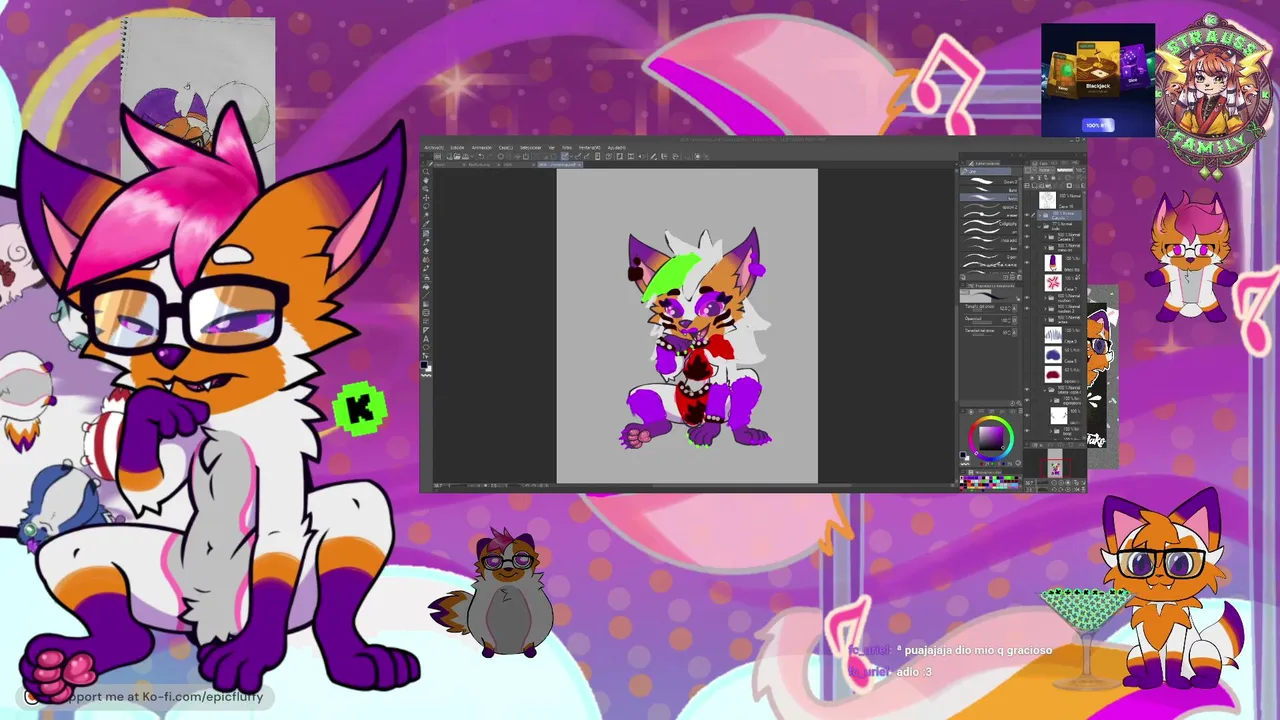This screenshot has height=720, width=1280.
Task: Select the Zoom magnifier tool
Action: [x=426, y=173]
